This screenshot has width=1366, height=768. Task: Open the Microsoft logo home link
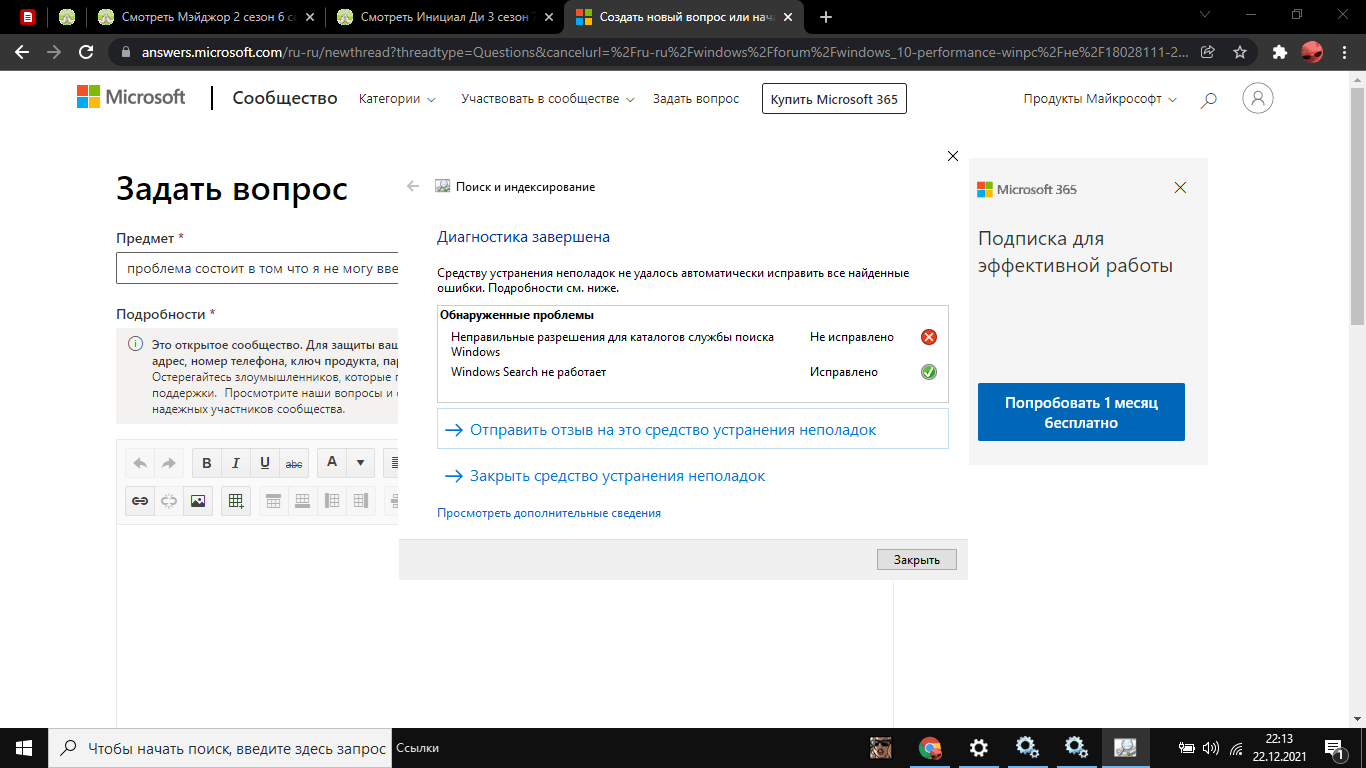pyautogui.click(x=131, y=97)
